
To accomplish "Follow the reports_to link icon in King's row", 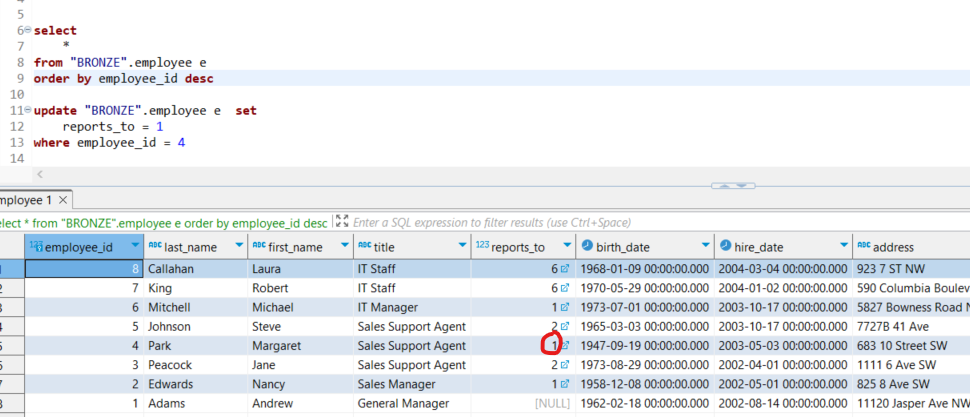I will [565, 288].
